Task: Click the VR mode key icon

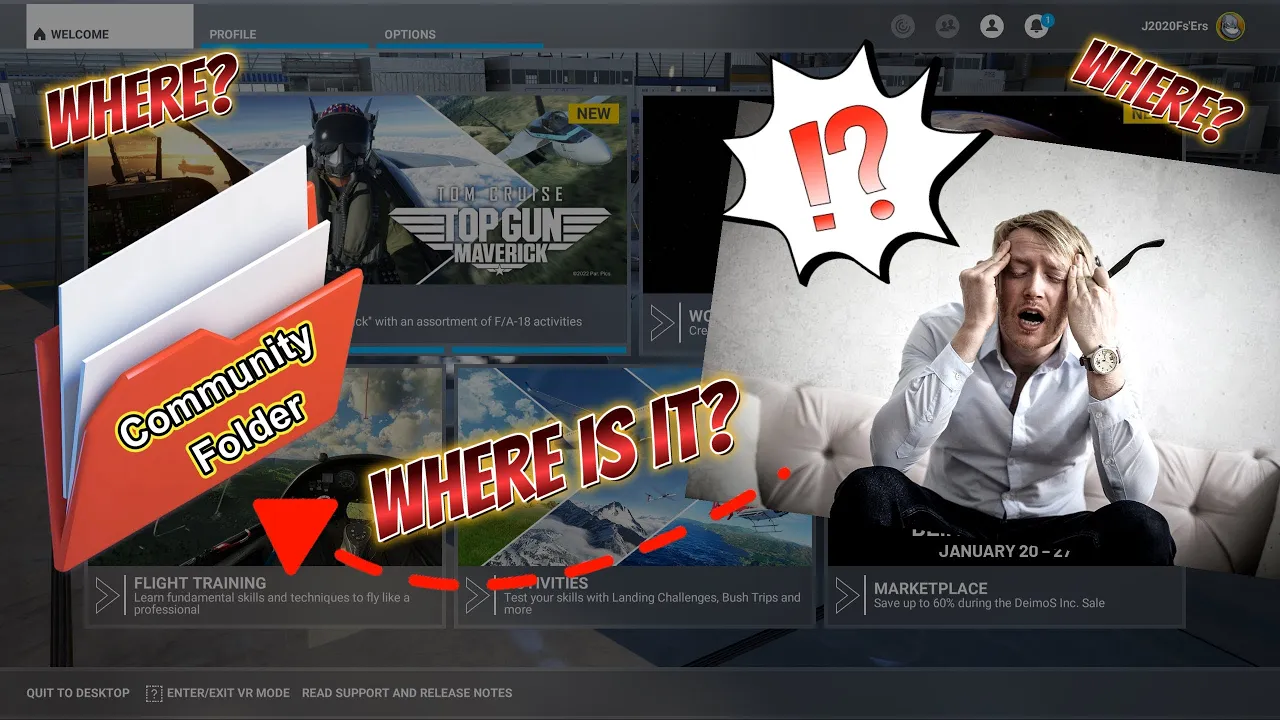Action: 154,693
